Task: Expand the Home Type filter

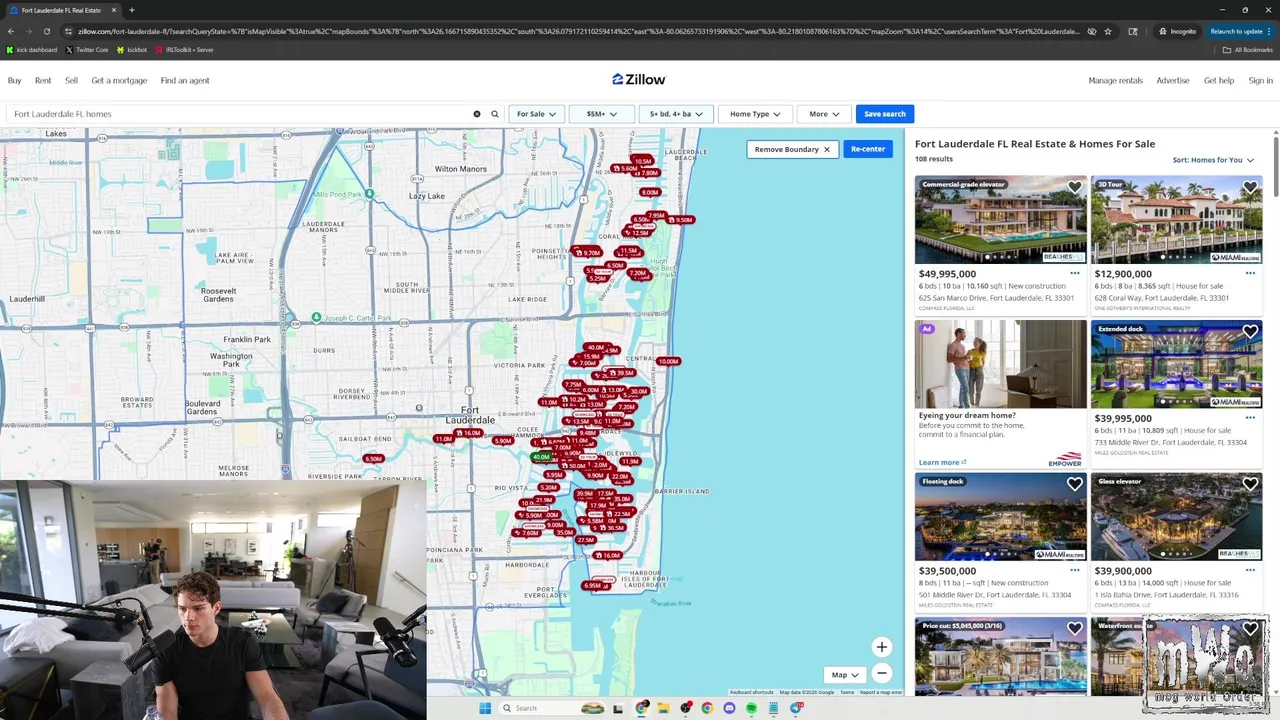Action: (755, 114)
